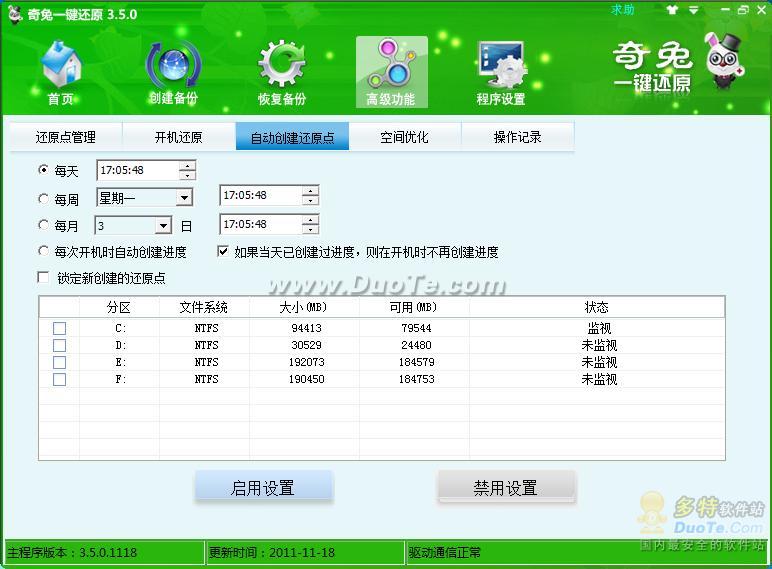Open the 首页 home icon
Screen dimensions: 772x569
click(x=61, y=73)
